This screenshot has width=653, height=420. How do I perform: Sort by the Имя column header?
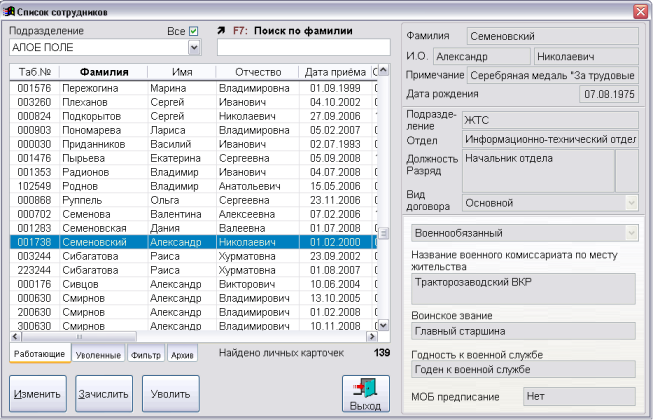[182, 72]
